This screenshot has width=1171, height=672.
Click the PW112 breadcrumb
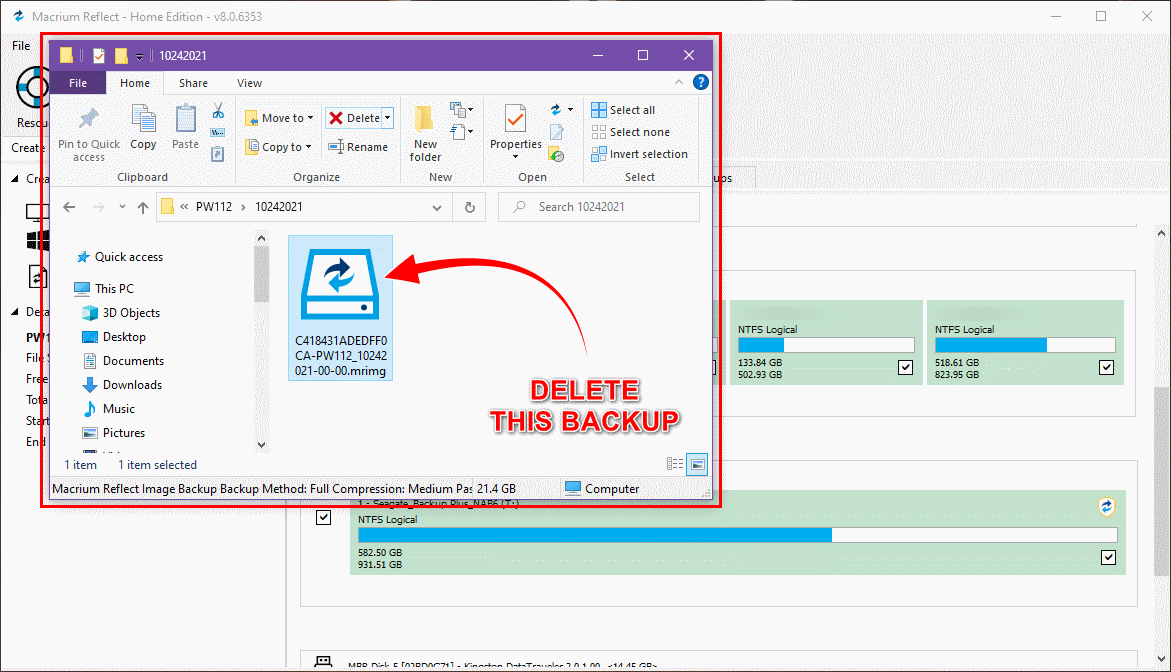click(214, 207)
